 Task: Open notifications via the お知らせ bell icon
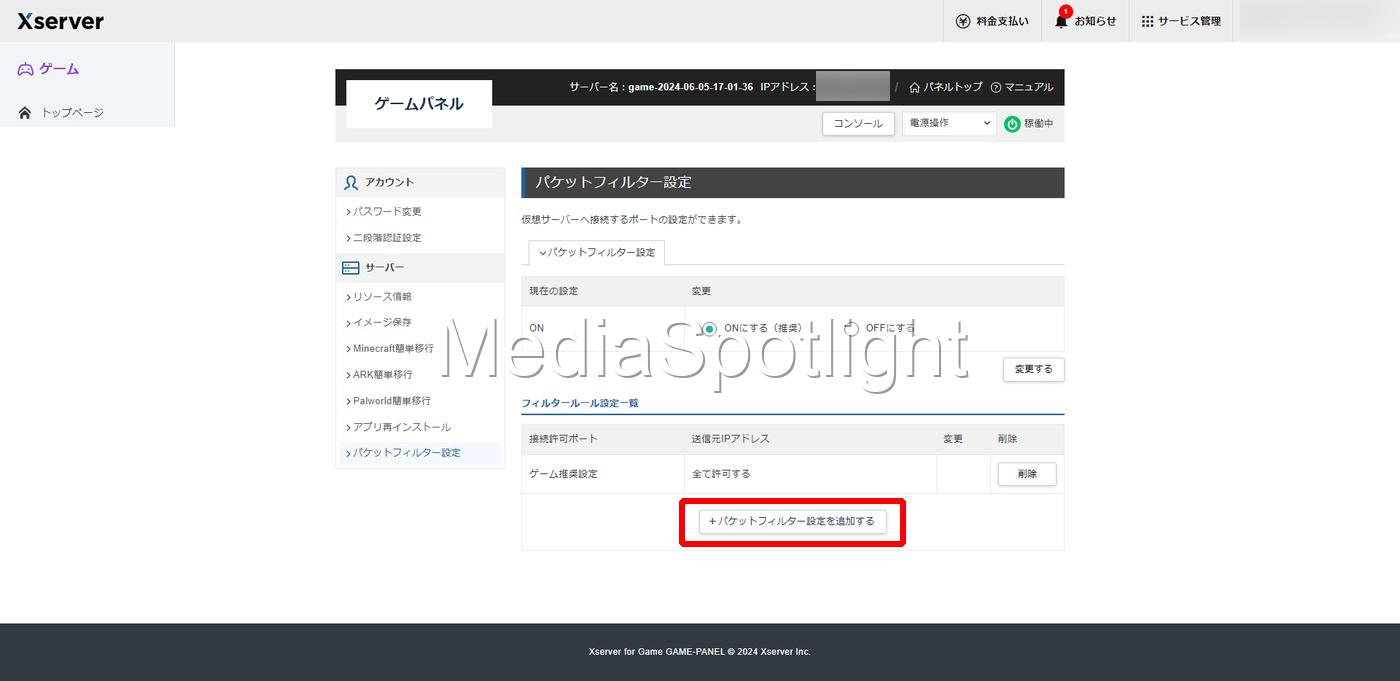tap(1061, 21)
